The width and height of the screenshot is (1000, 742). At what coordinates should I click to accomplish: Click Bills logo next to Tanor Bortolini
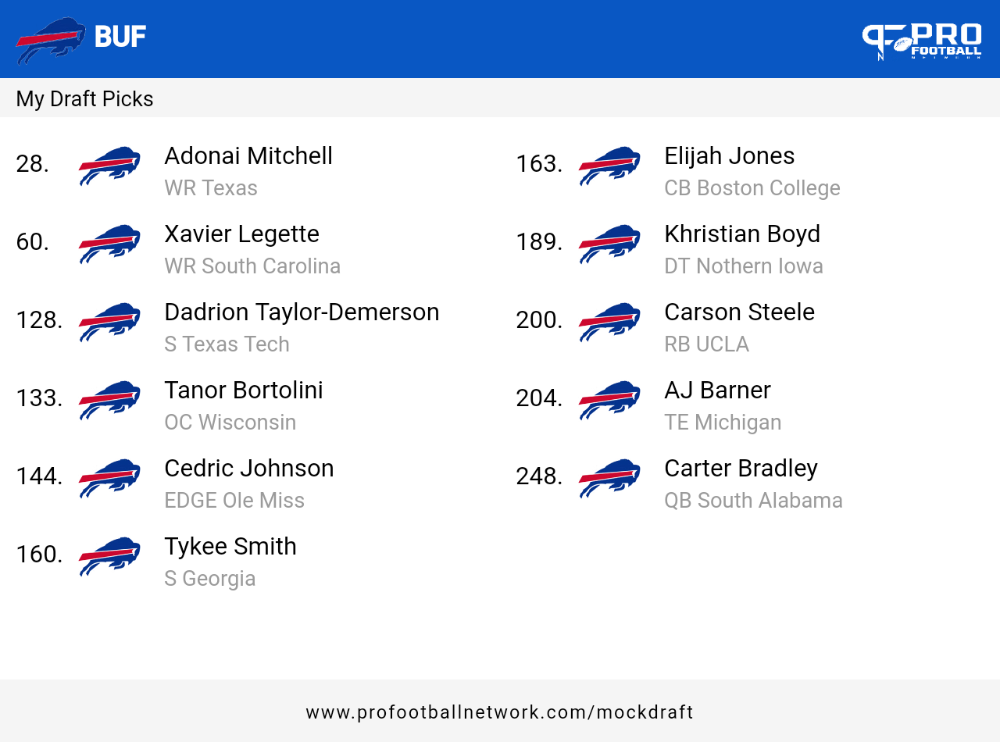click(x=110, y=399)
